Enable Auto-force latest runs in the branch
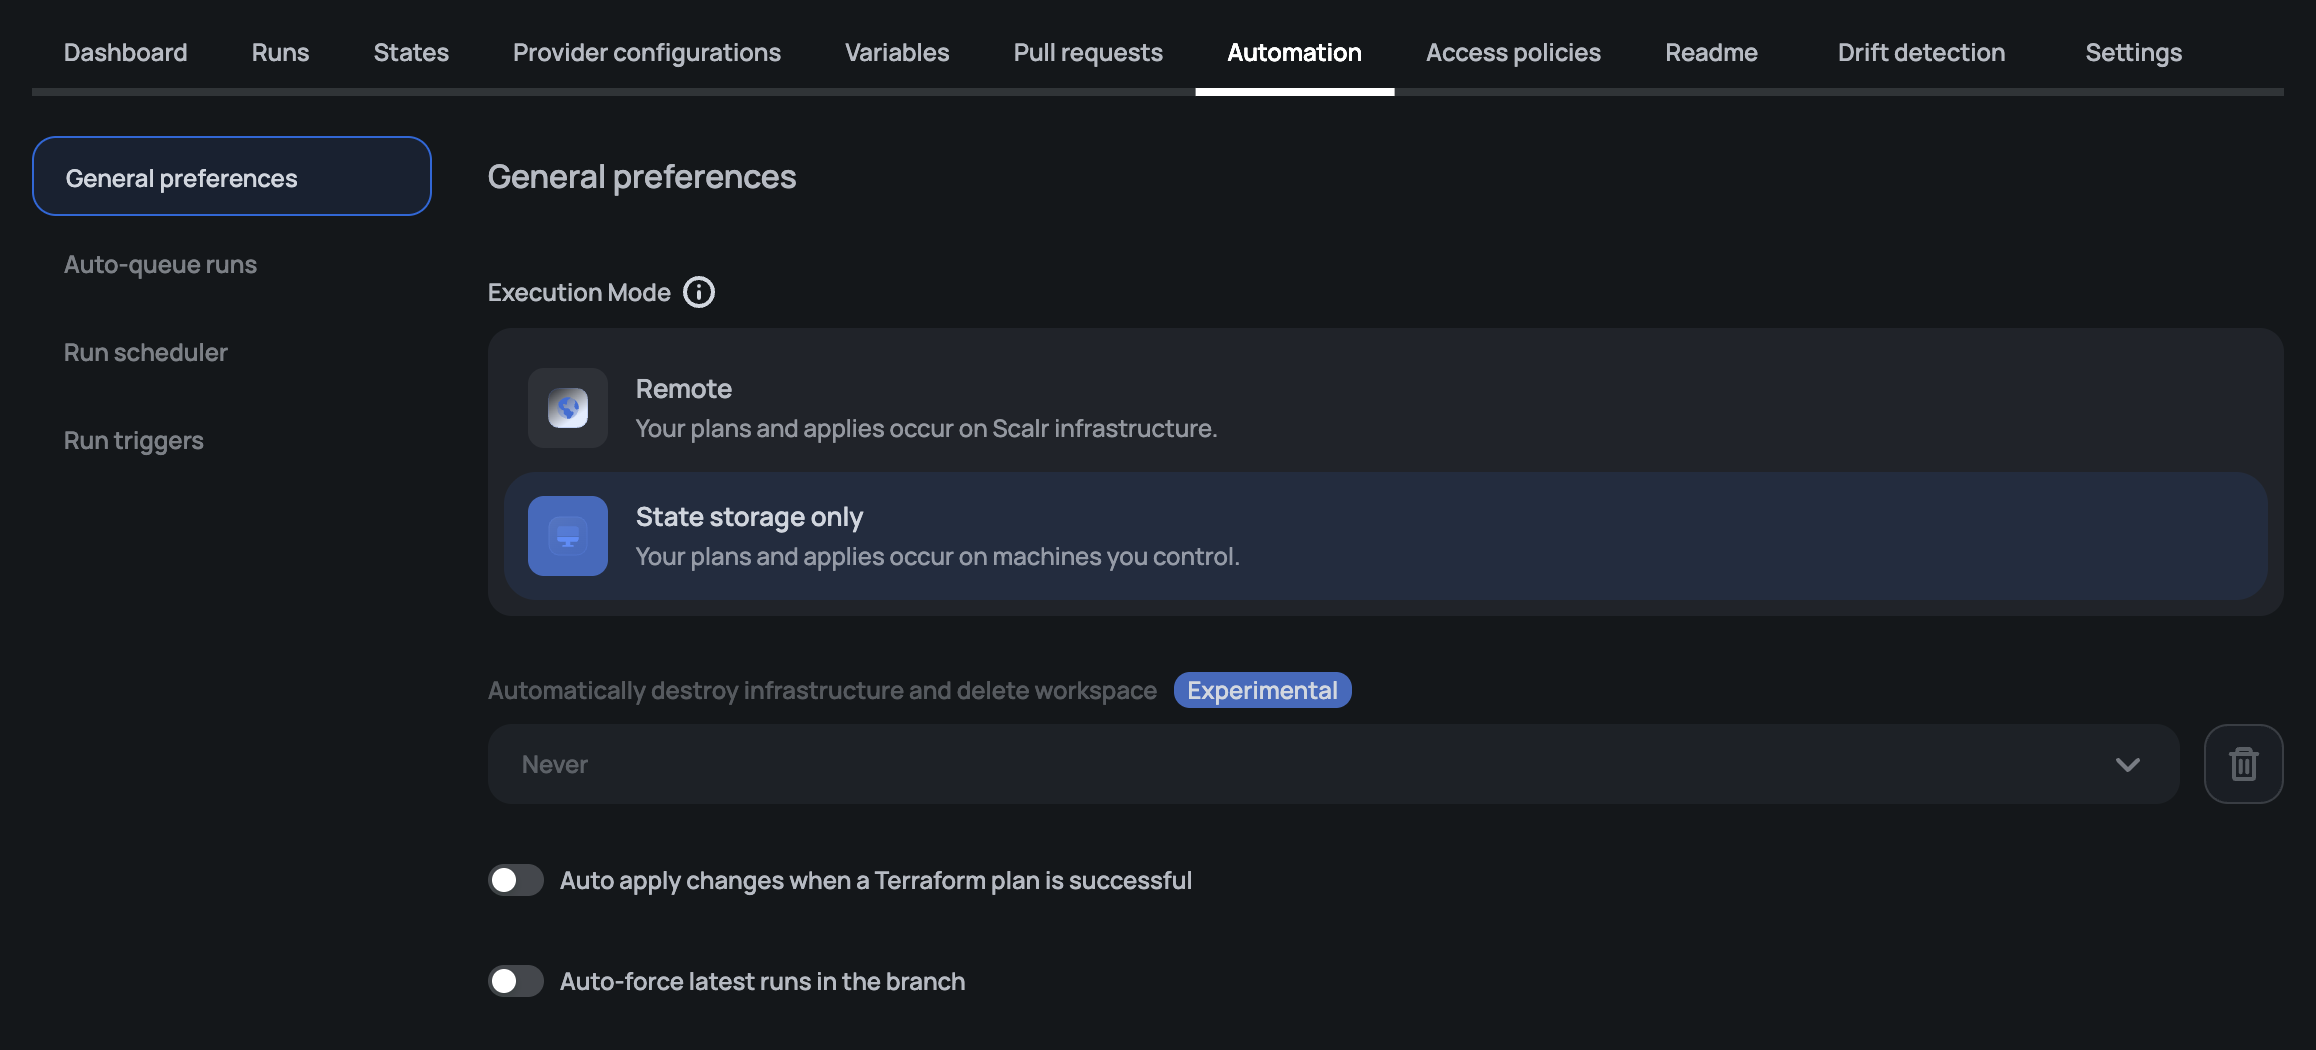 tap(516, 981)
